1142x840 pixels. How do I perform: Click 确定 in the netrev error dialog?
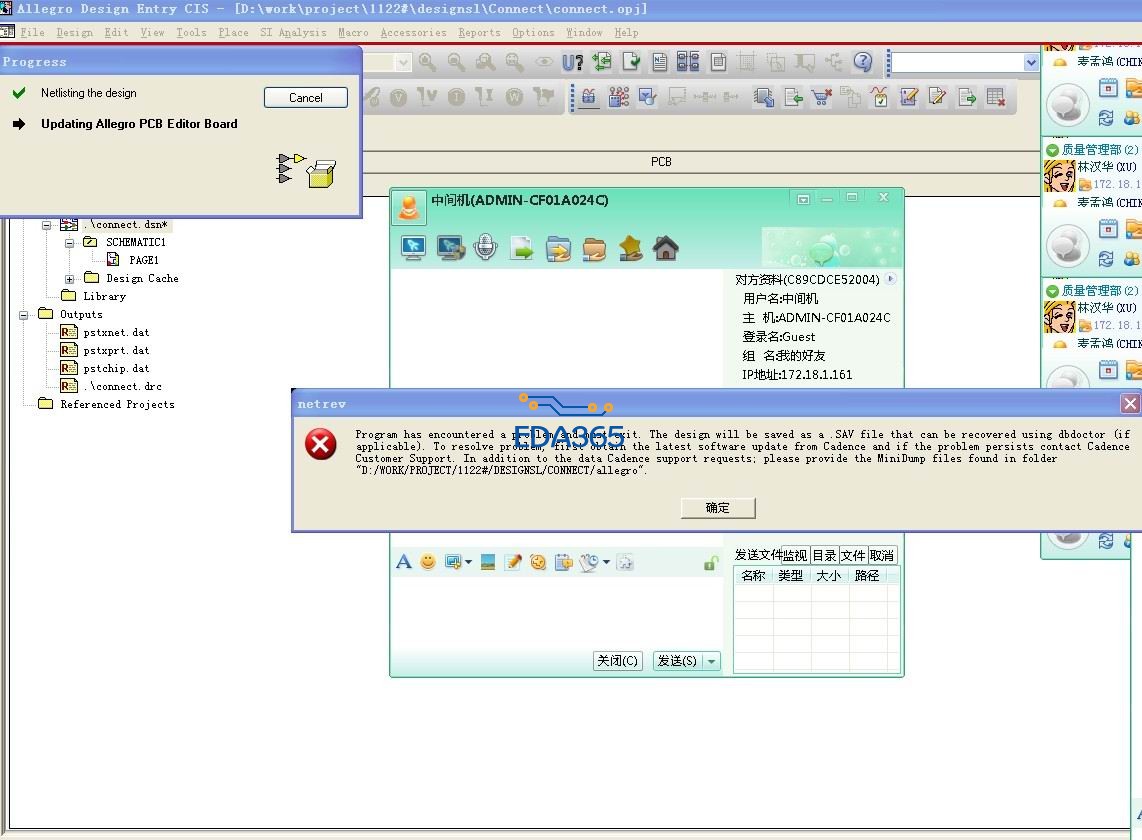pyautogui.click(x=717, y=508)
